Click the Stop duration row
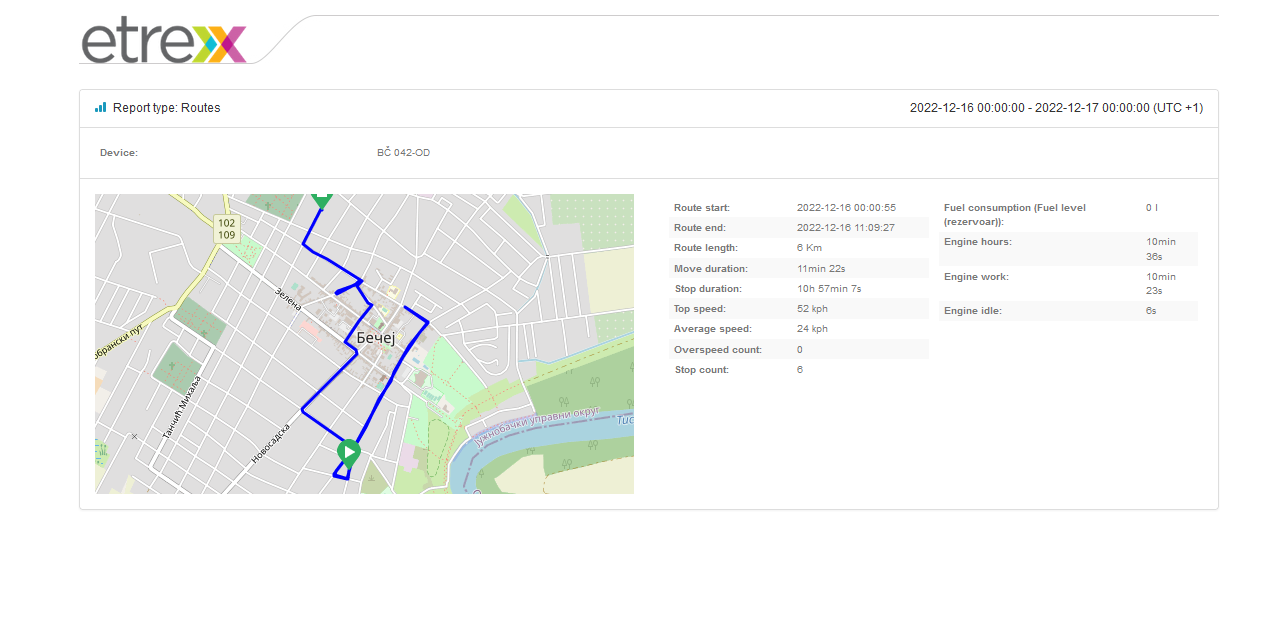This screenshot has height=618, width=1284. [x=799, y=289]
